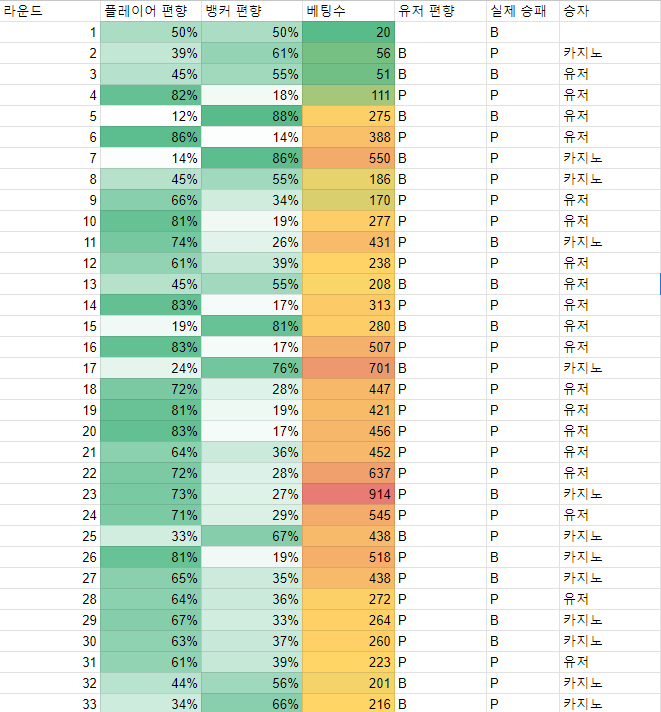Click the empty 유저 편향 cell in round 1

point(440,32)
